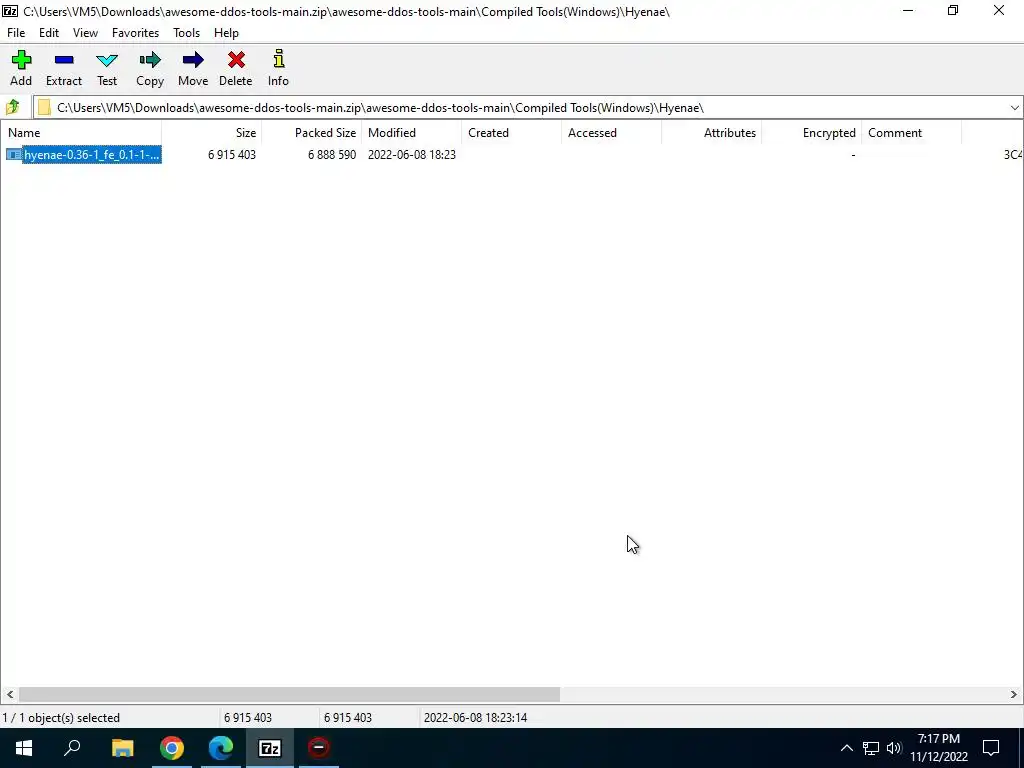Viewport: 1024px width, 768px height.
Task: Click the red Delete icon
Action: (236, 61)
